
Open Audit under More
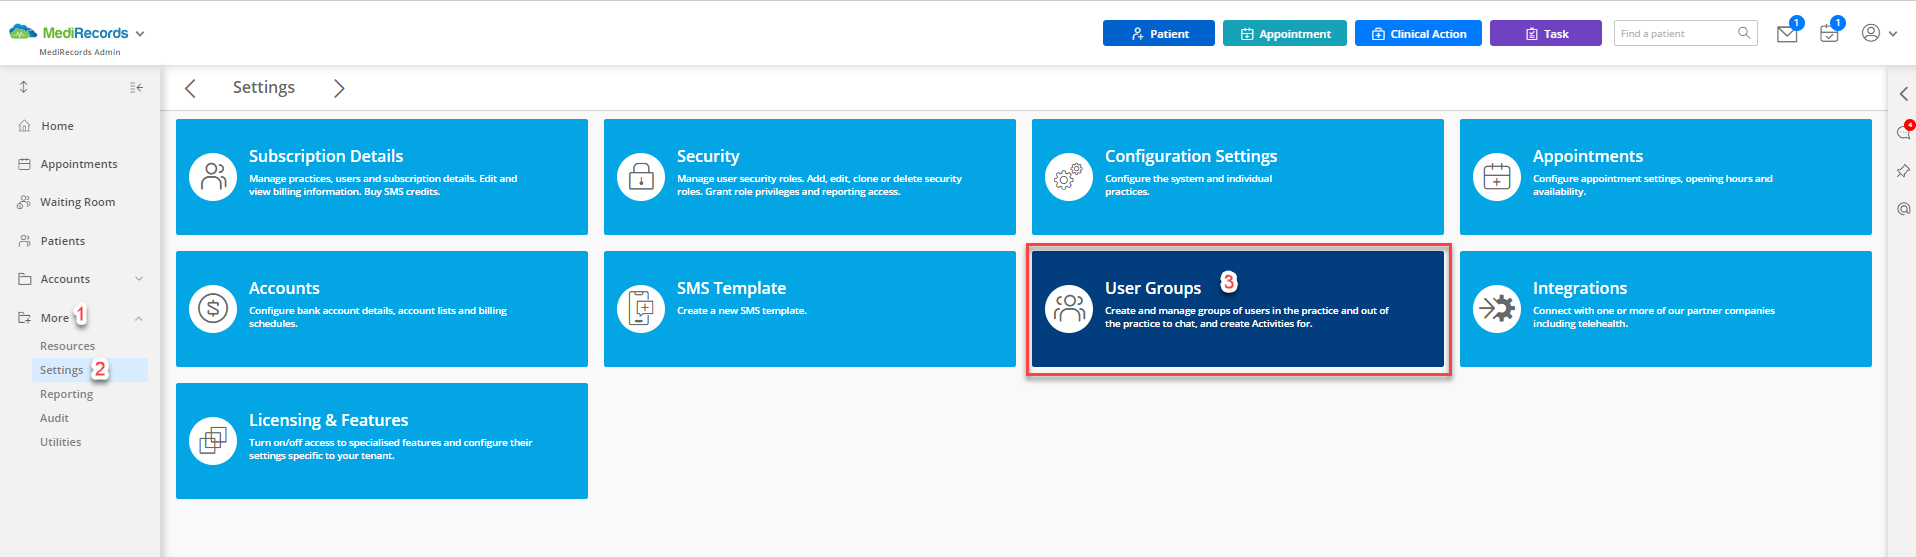pos(54,418)
